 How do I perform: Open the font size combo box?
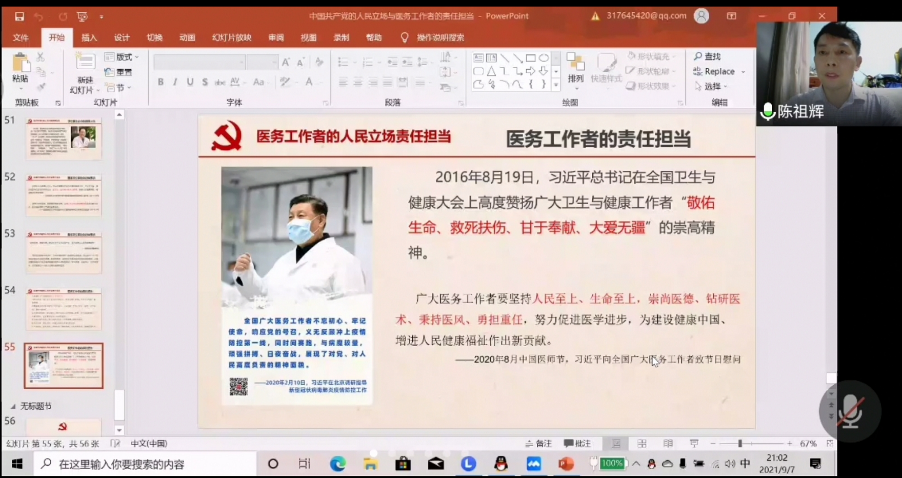[x=262, y=62]
